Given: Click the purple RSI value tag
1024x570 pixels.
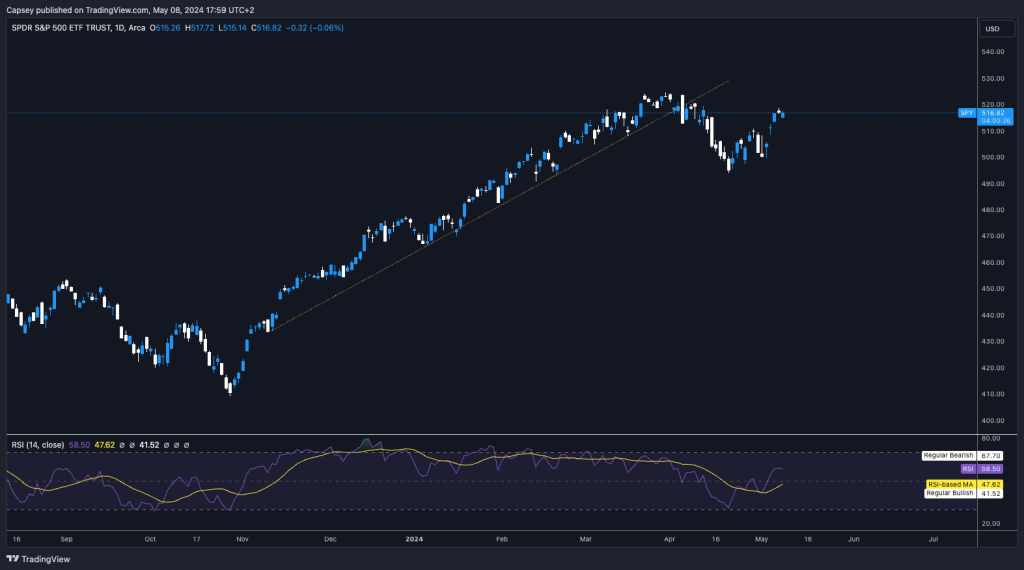Looking at the screenshot, I should (967, 468).
